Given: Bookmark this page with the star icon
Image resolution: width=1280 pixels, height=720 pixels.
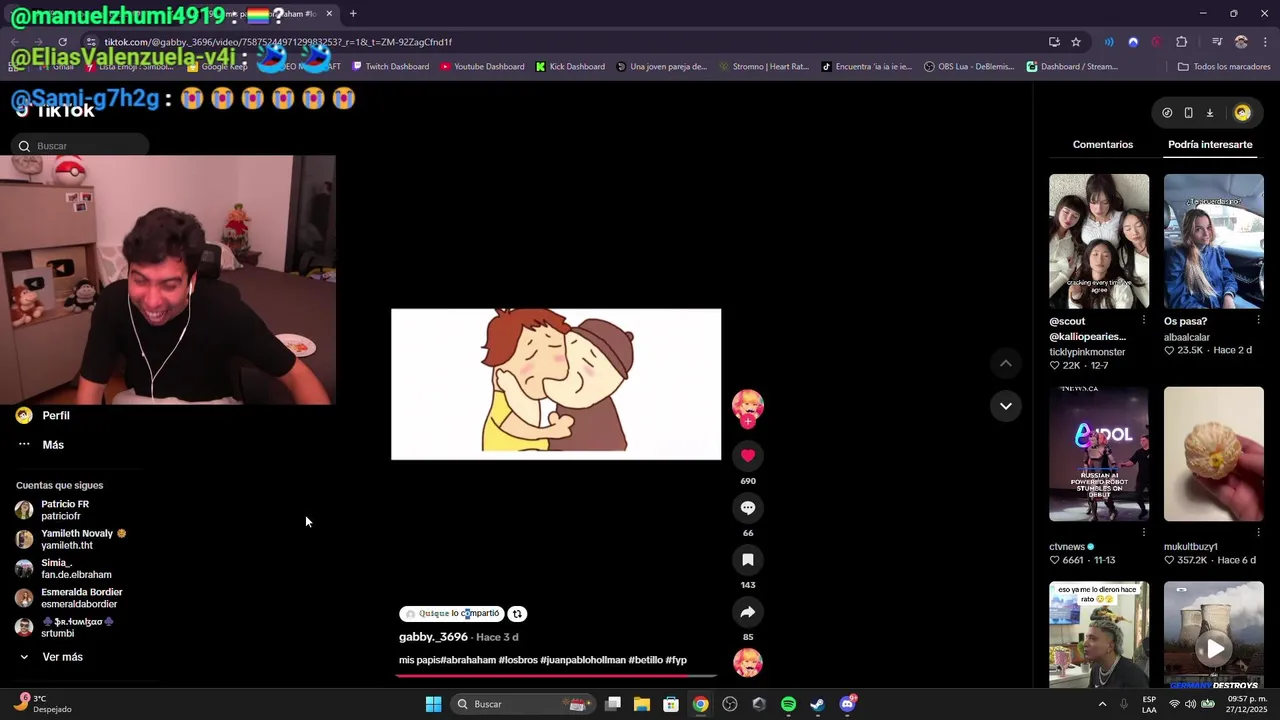Looking at the screenshot, I should pos(1076,42).
